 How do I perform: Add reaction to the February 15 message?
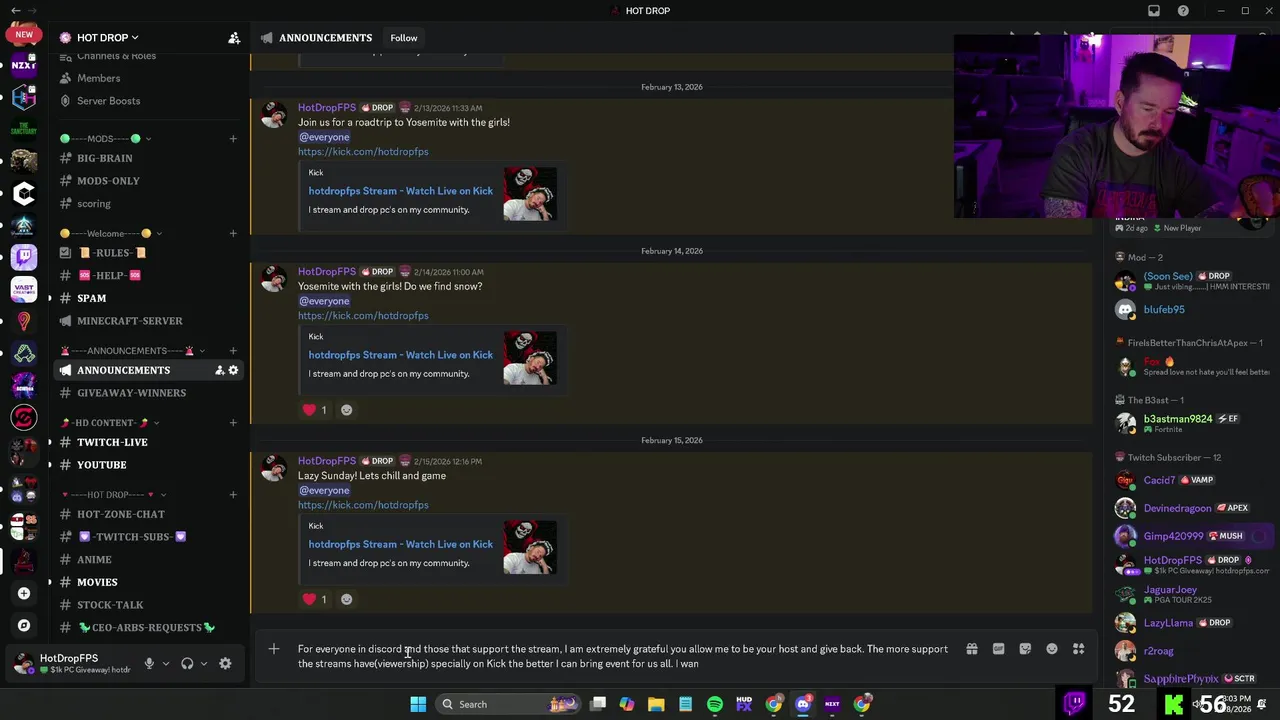tap(346, 599)
